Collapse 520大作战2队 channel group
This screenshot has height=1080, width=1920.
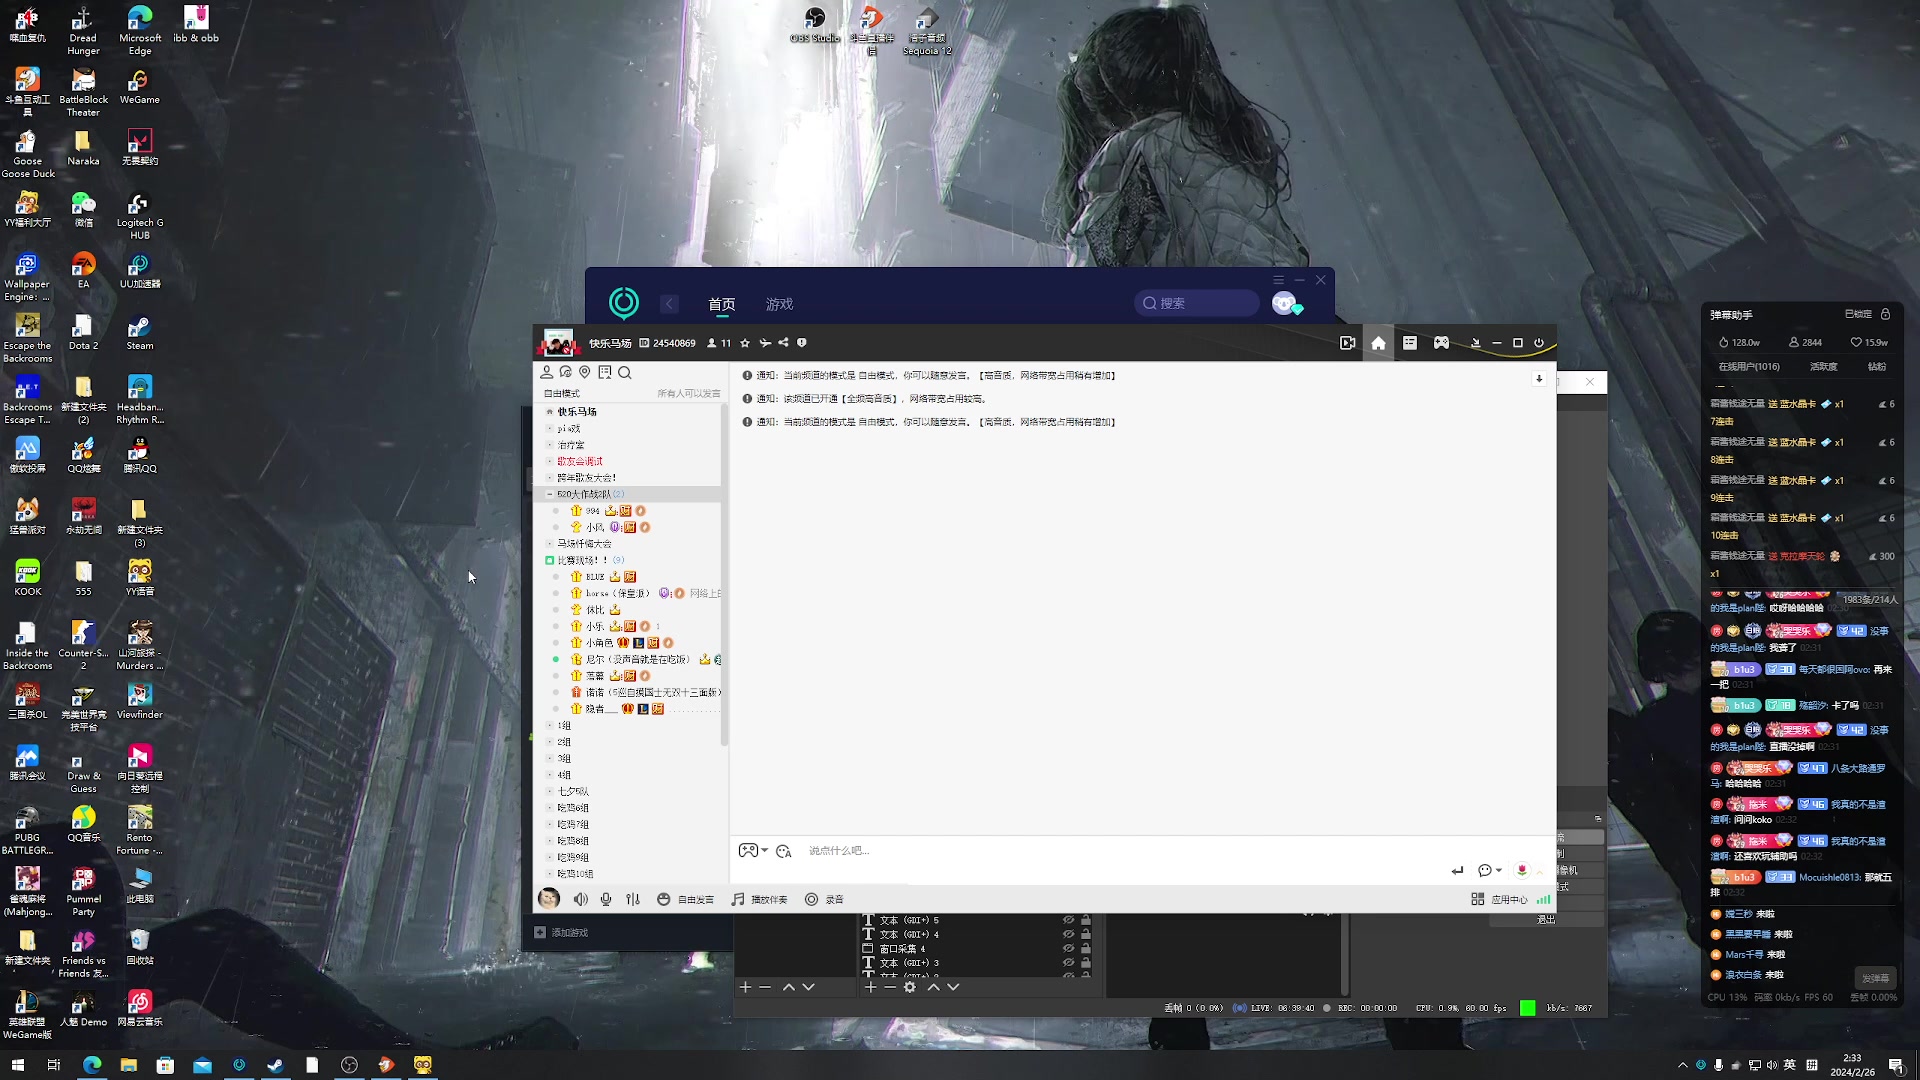click(x=549, y=494)
